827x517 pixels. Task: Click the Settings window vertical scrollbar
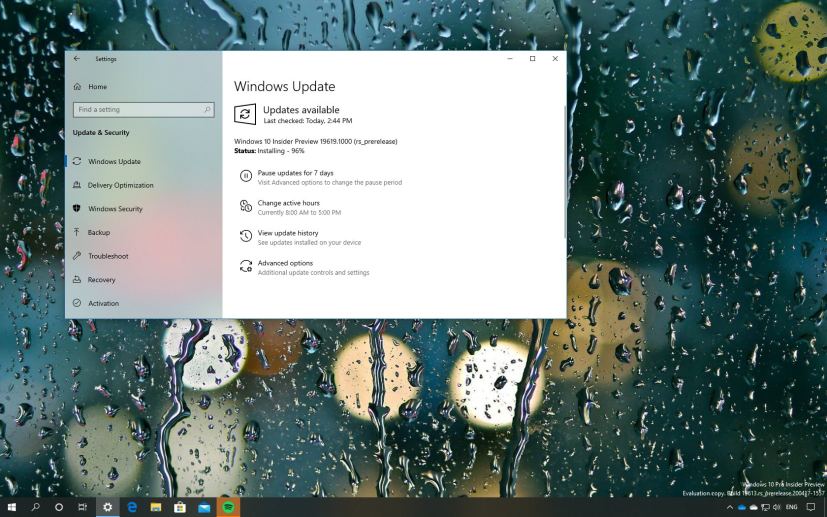[565, 171]
